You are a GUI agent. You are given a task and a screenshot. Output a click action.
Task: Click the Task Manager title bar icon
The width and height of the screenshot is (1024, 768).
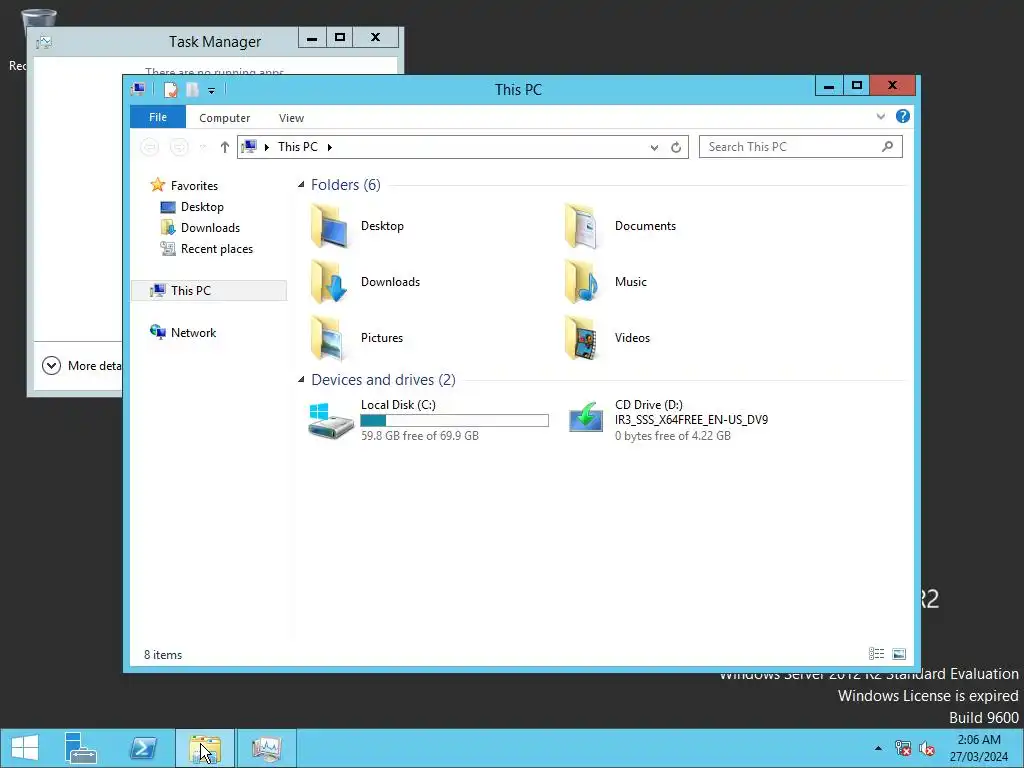pyautogui.click(x=44, y=42)
